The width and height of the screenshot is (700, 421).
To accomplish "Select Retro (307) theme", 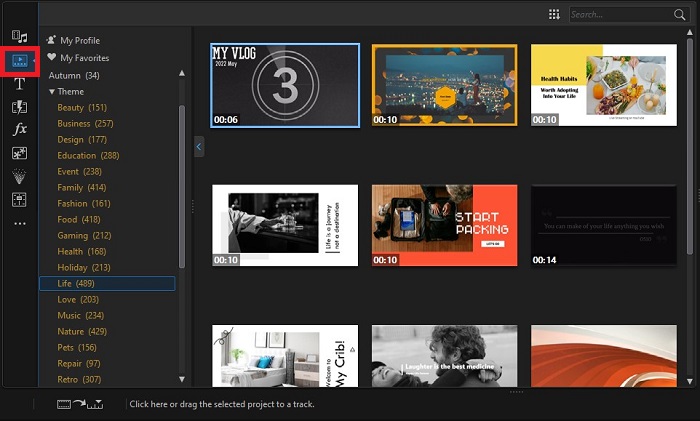I will click(x=79, y=380).
